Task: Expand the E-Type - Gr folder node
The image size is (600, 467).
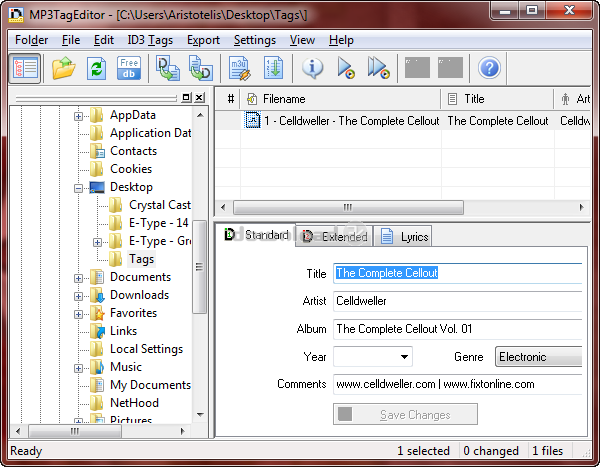Action: [97, 242]
